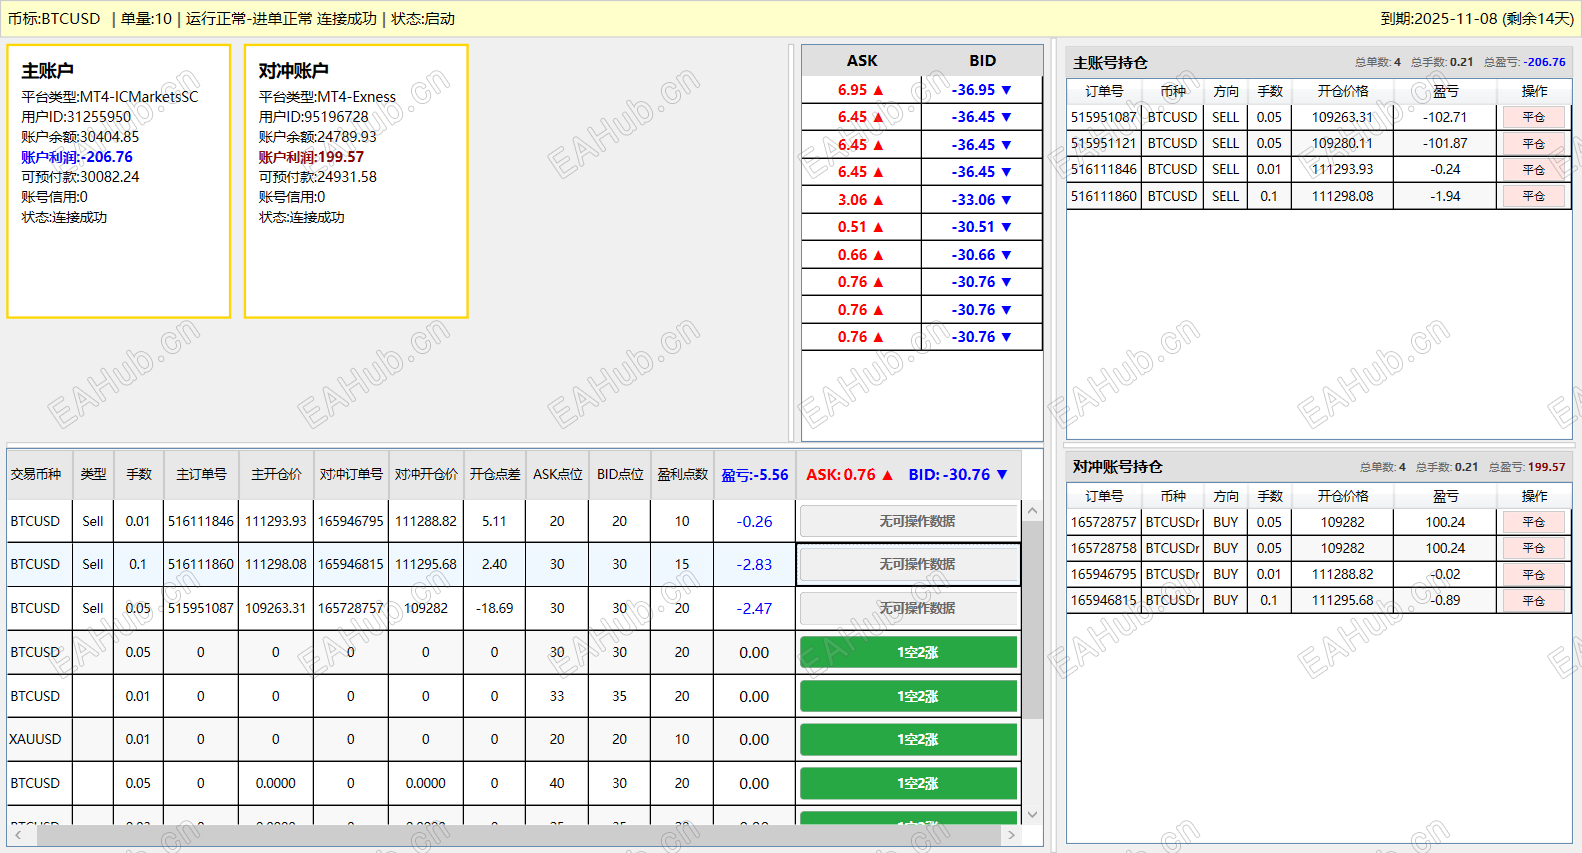This screenshot has width=1582, height=853.
Task: Click green 1空2涨 button in XAUUSD row
Action: [909, 740]
